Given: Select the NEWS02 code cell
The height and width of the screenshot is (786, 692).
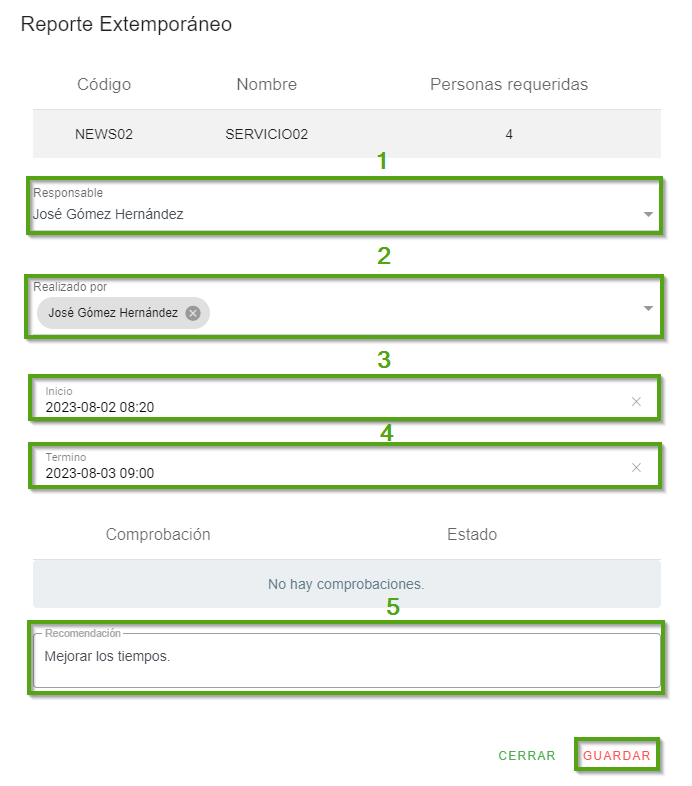Looking at the screenshot, I should point(104,135).
